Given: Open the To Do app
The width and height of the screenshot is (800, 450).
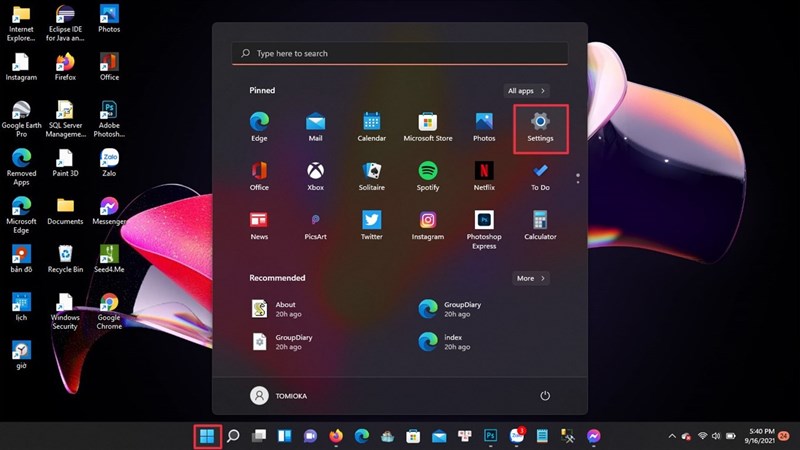Looking at the screenshot, I should click(x=540, y=176).
